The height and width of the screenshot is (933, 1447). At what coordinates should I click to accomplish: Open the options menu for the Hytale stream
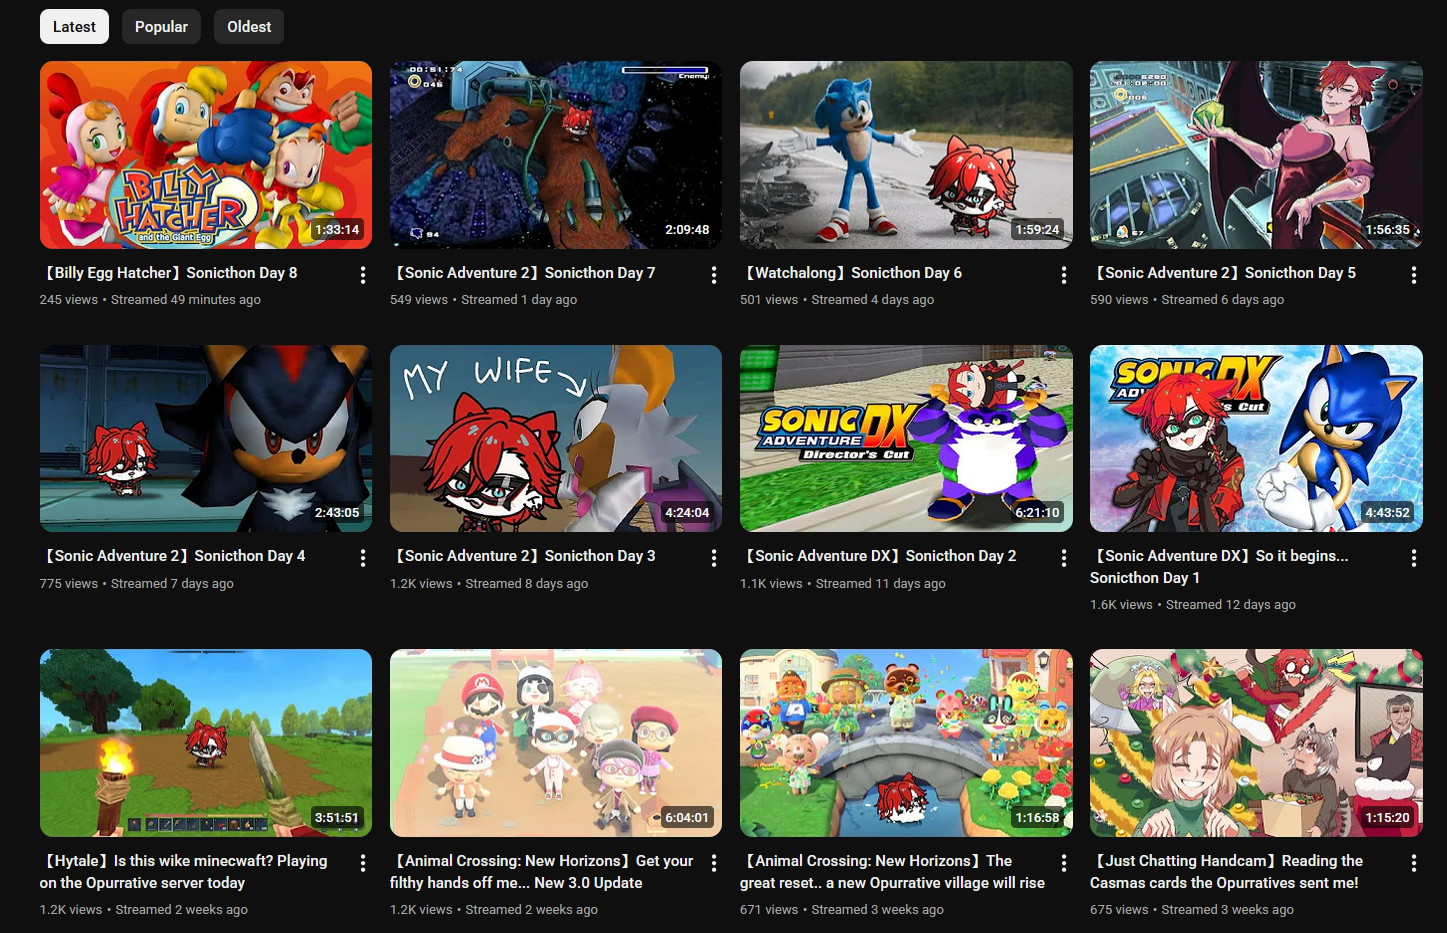coord(363,863)
